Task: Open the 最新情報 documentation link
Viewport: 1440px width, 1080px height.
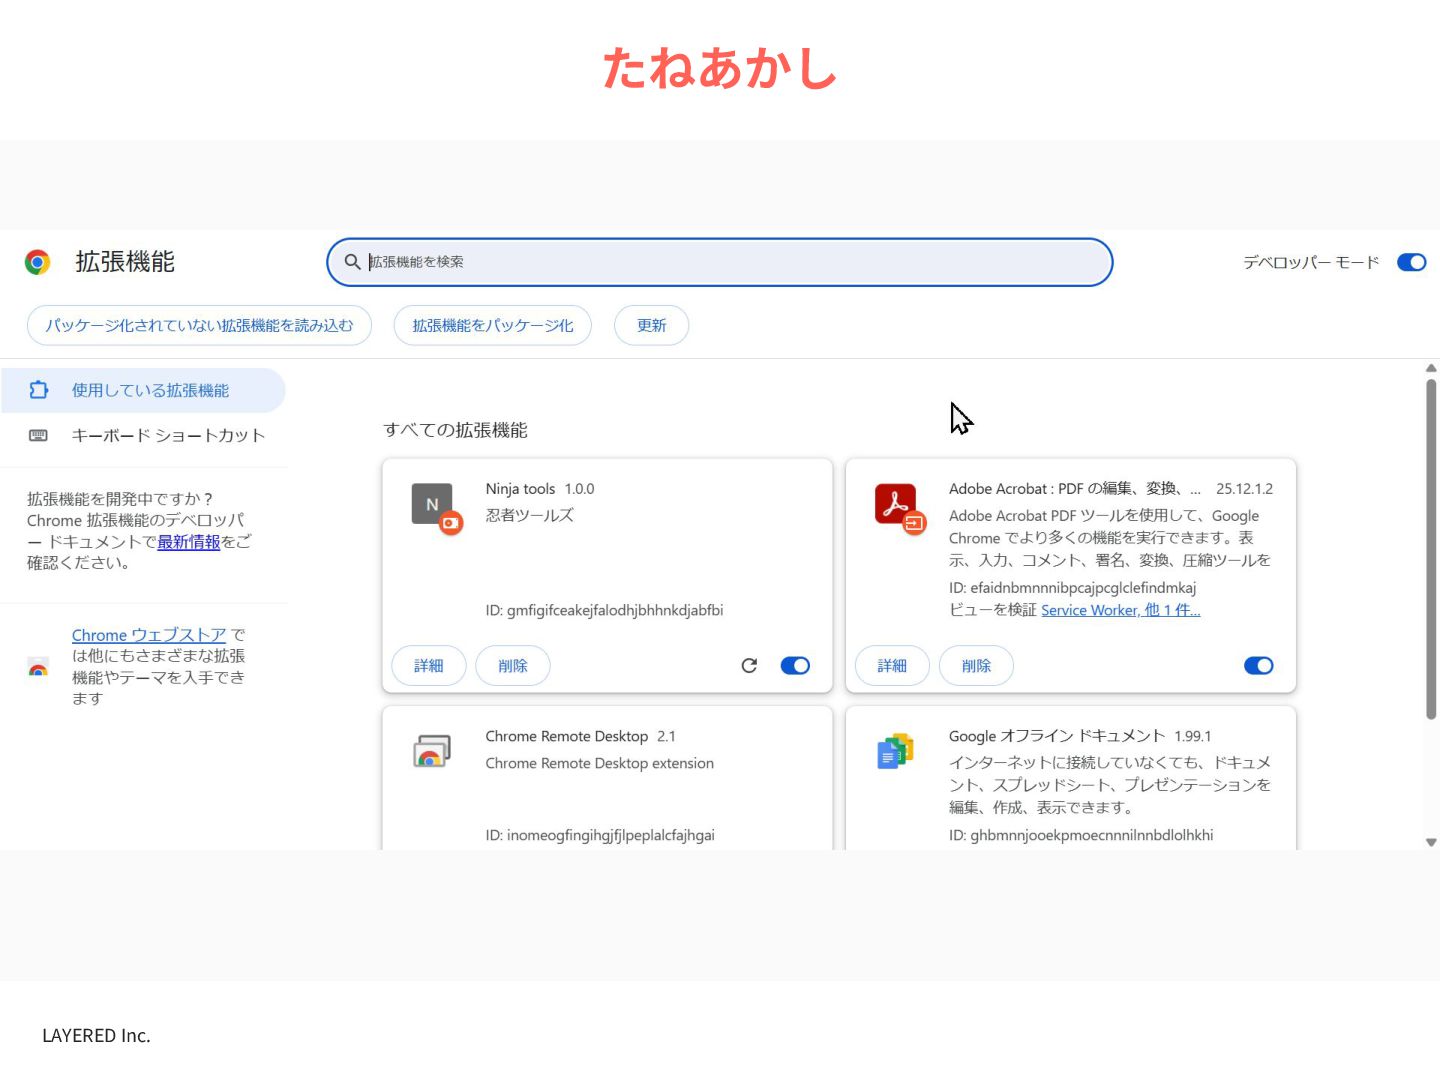Action: (188, 542)
